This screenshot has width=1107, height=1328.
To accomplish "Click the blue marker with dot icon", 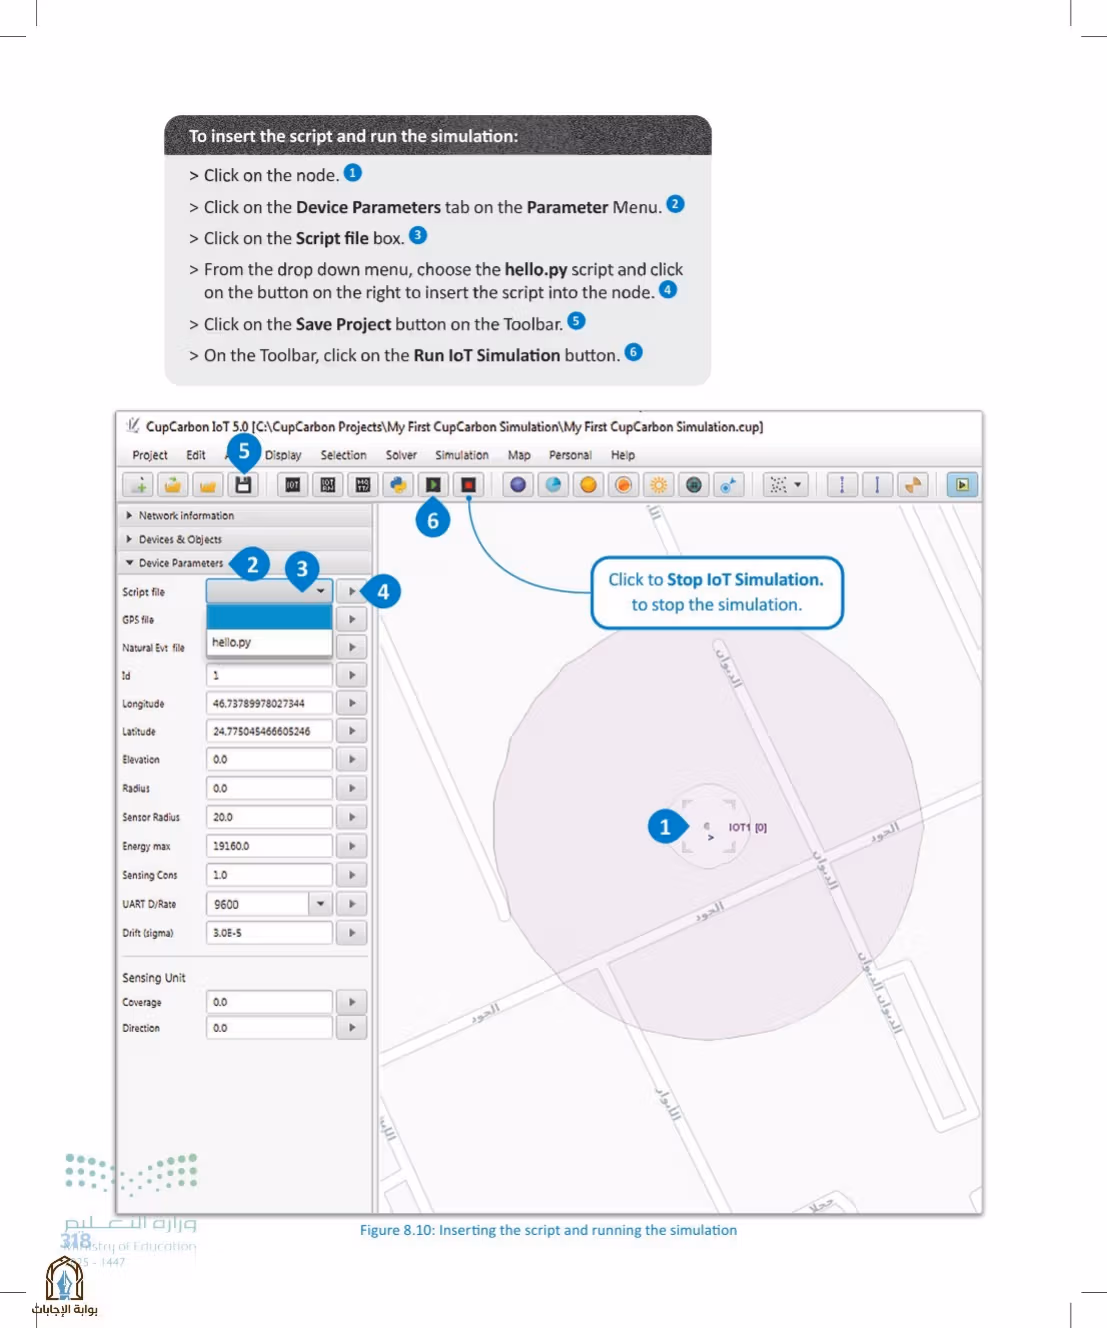I will 729,485.
